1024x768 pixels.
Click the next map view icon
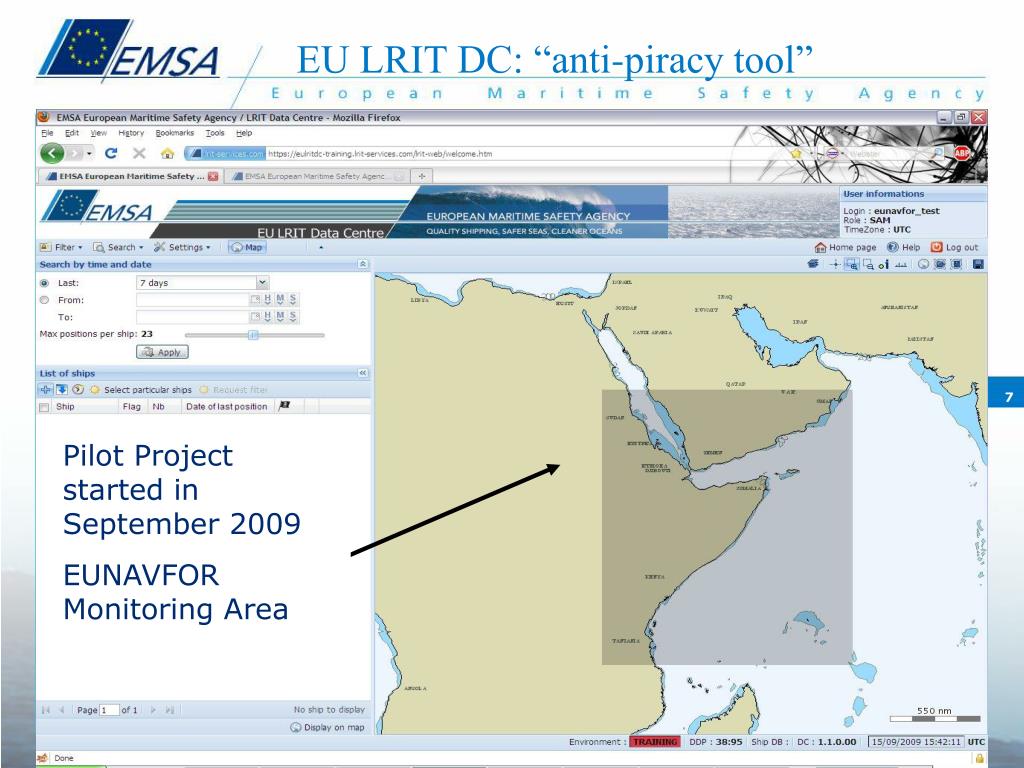pyautogui.click(x=956, y=264)
